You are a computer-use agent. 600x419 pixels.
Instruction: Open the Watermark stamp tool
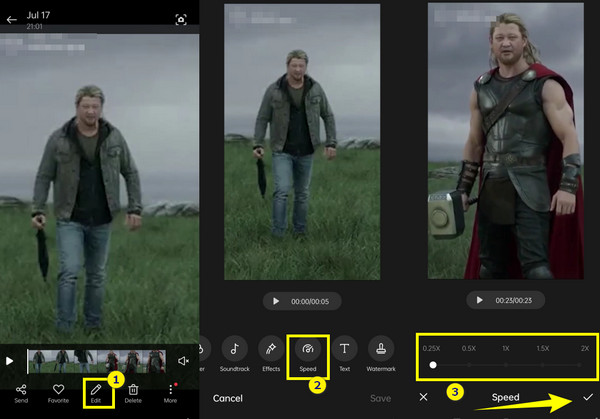(381, 354)
